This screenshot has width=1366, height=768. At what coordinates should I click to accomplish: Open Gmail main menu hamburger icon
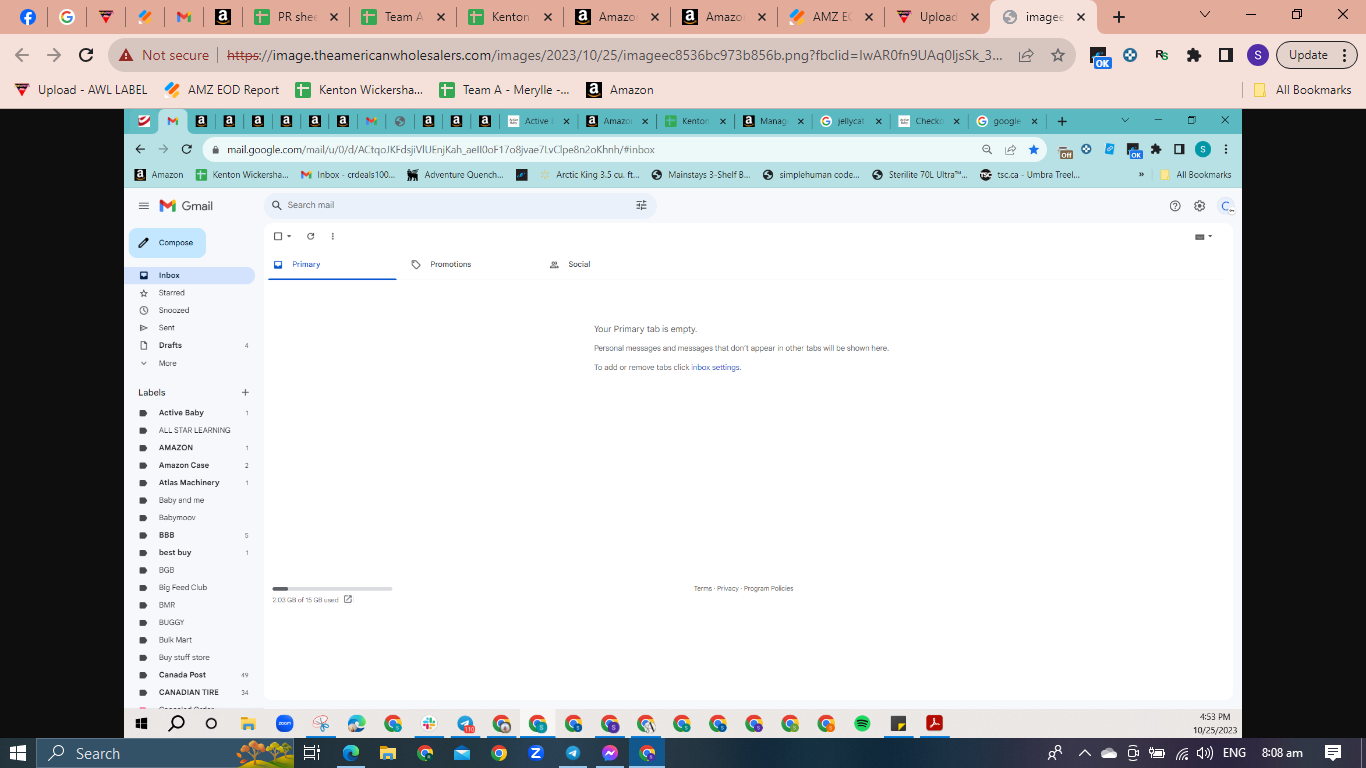[144, 206]
